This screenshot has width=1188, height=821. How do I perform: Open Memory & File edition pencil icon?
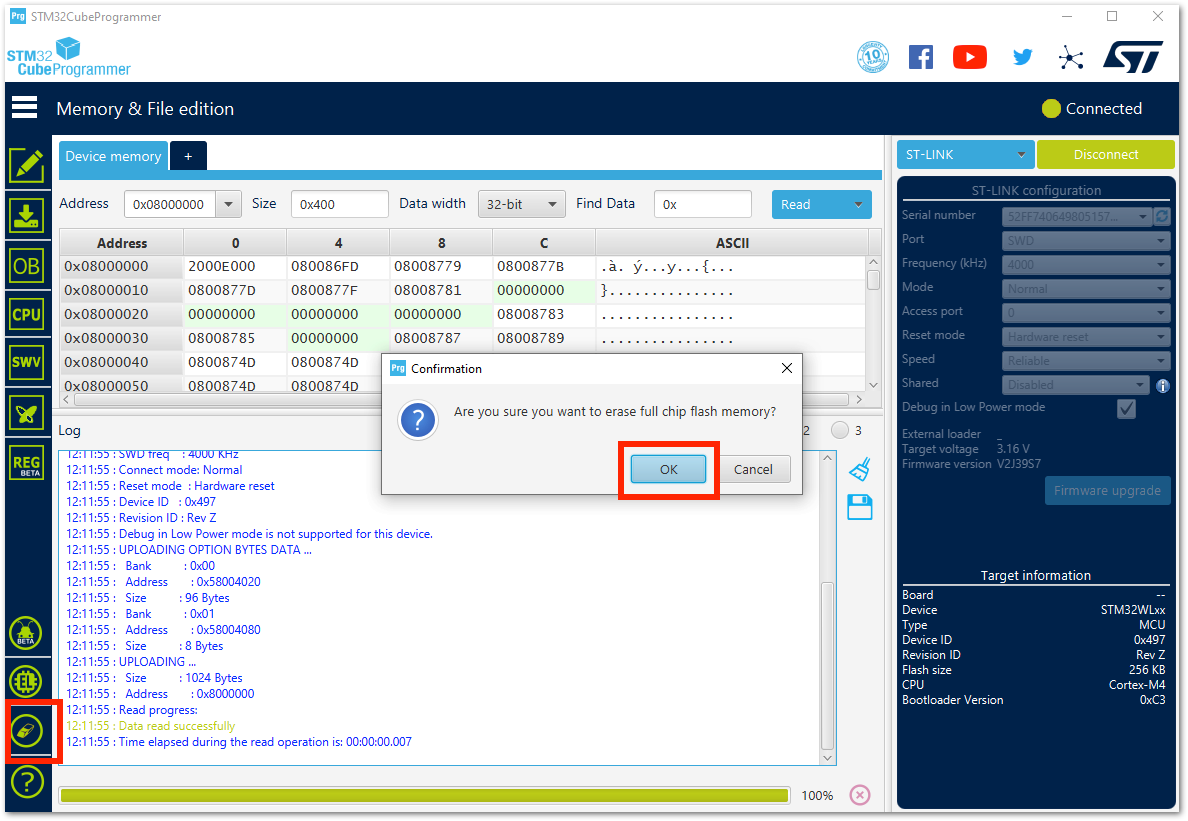click(27, 166)
